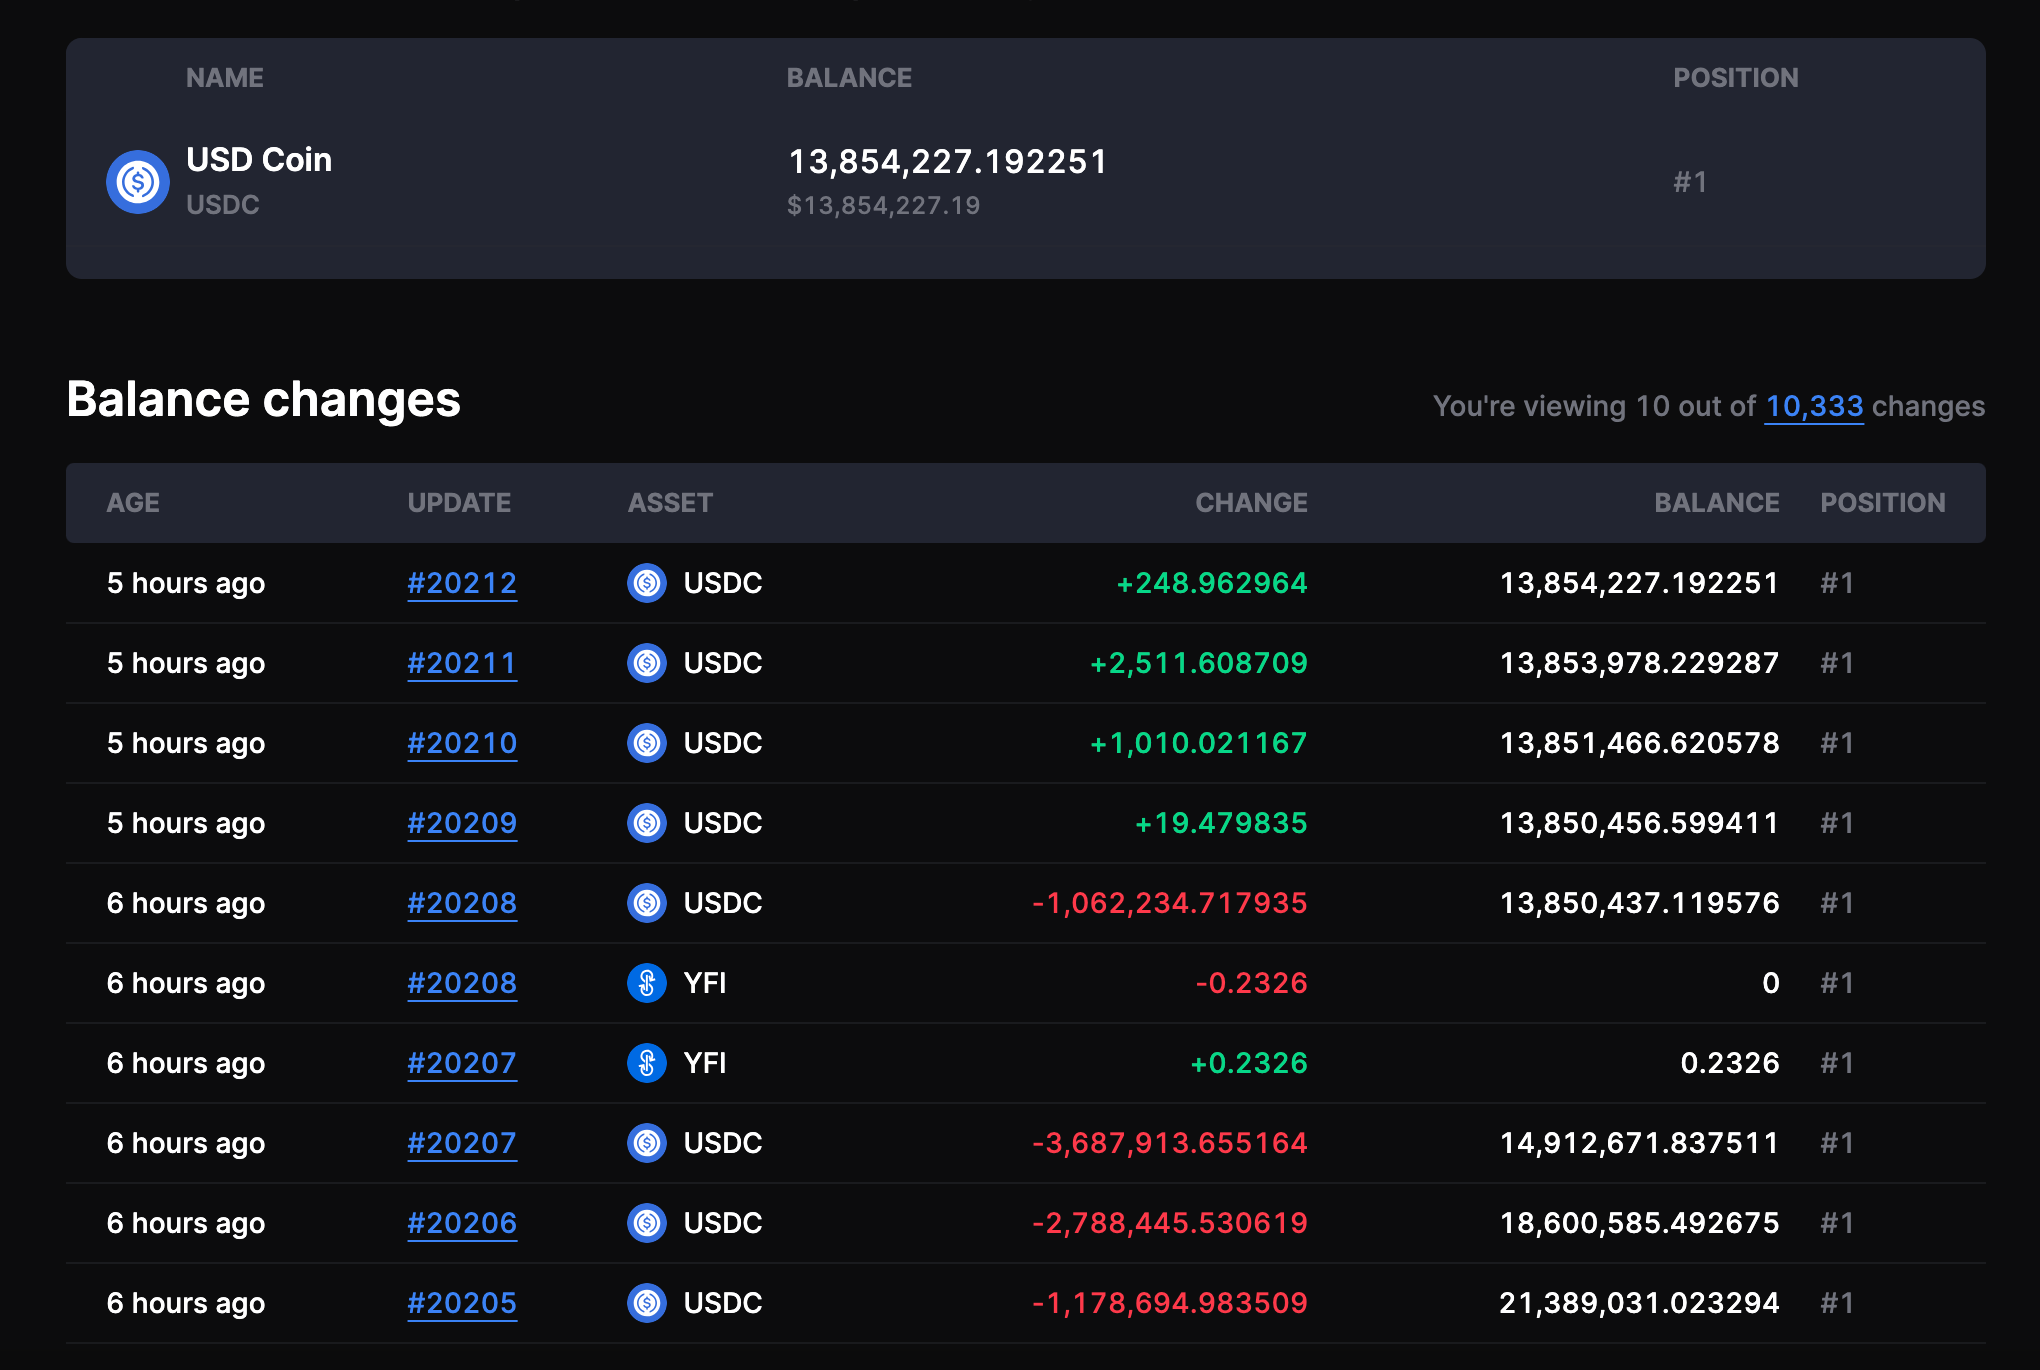Screen dimensions: 2040x1370
Task: Click USDC icon in update #20211 row
Action: [x=647, y=663]
